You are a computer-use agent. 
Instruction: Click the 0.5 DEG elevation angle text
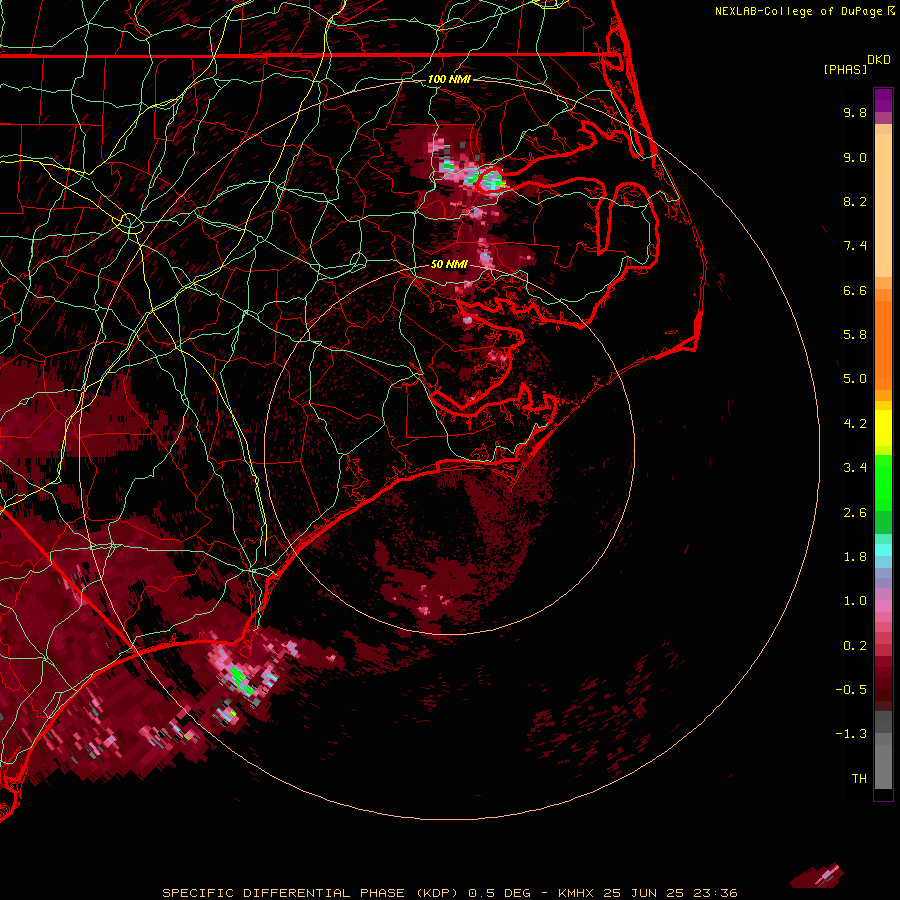501,893
